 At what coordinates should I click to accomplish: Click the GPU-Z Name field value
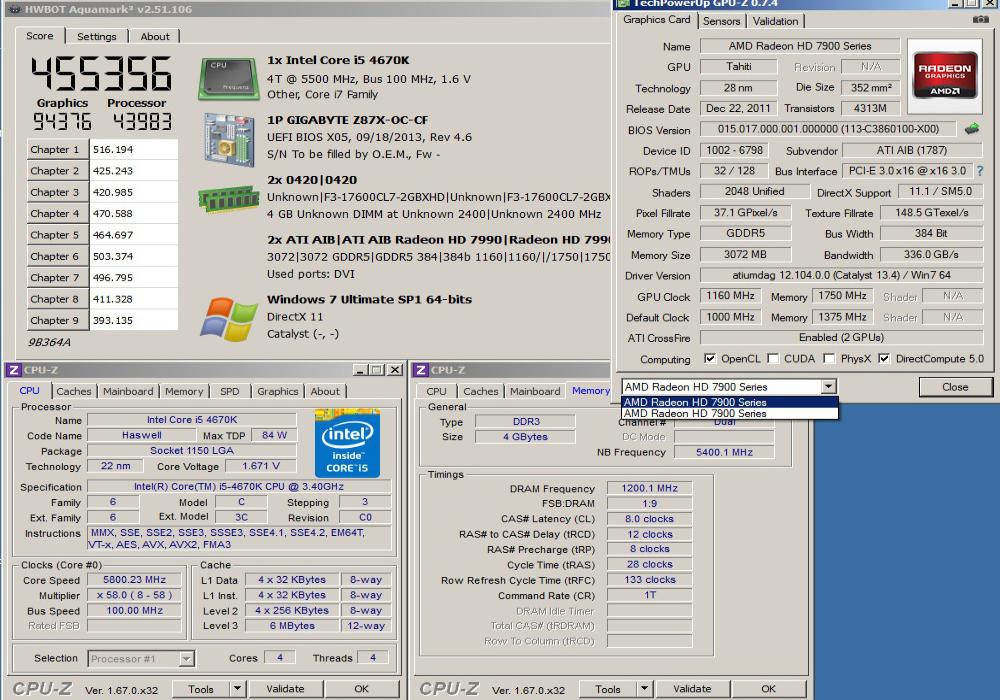[800, 46]
